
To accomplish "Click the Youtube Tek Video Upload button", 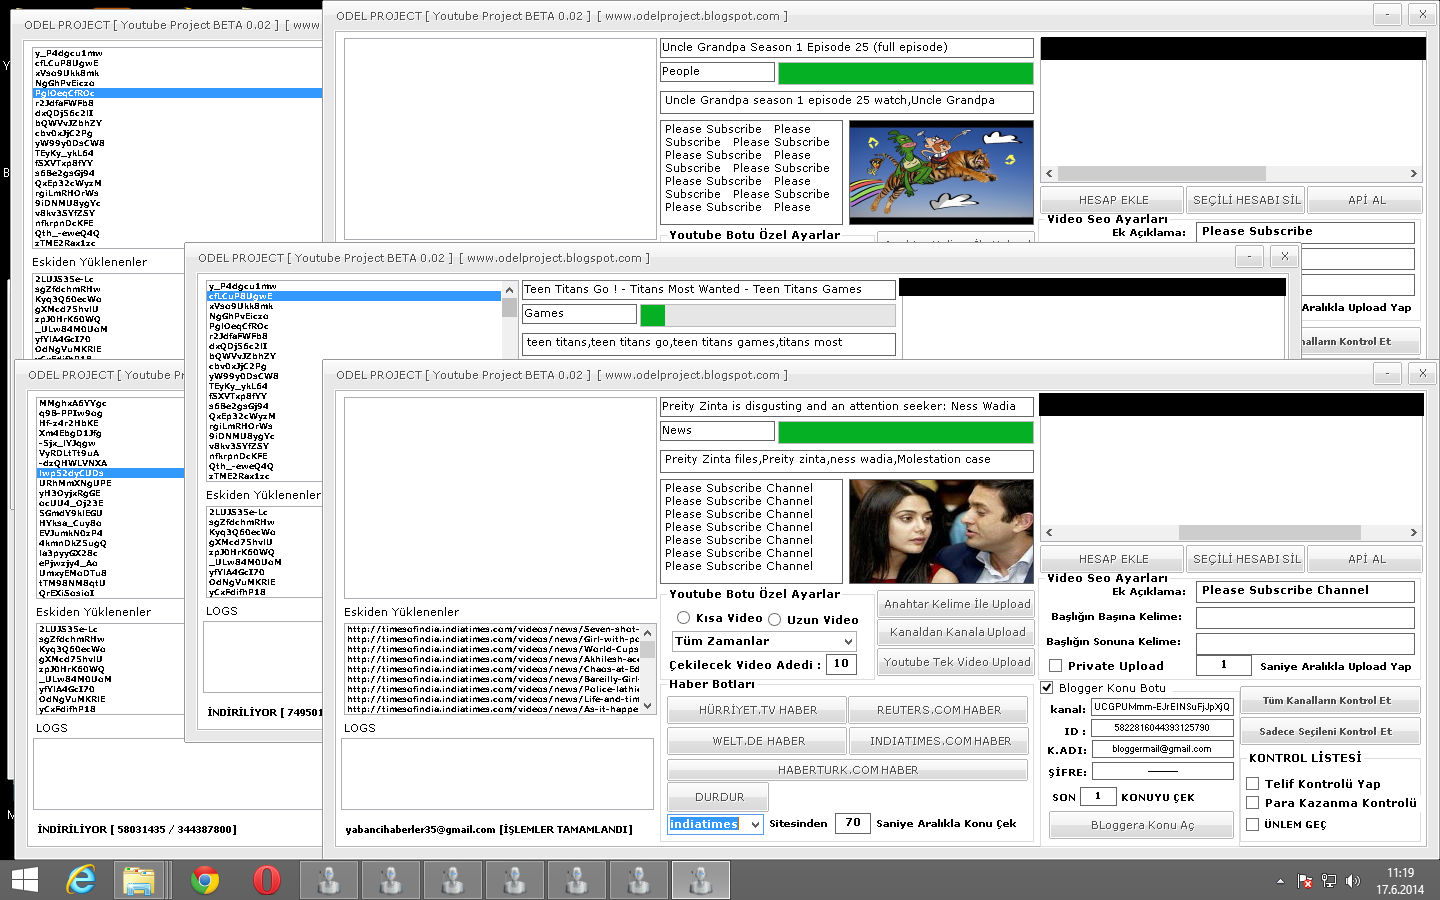I will point(957,662).
